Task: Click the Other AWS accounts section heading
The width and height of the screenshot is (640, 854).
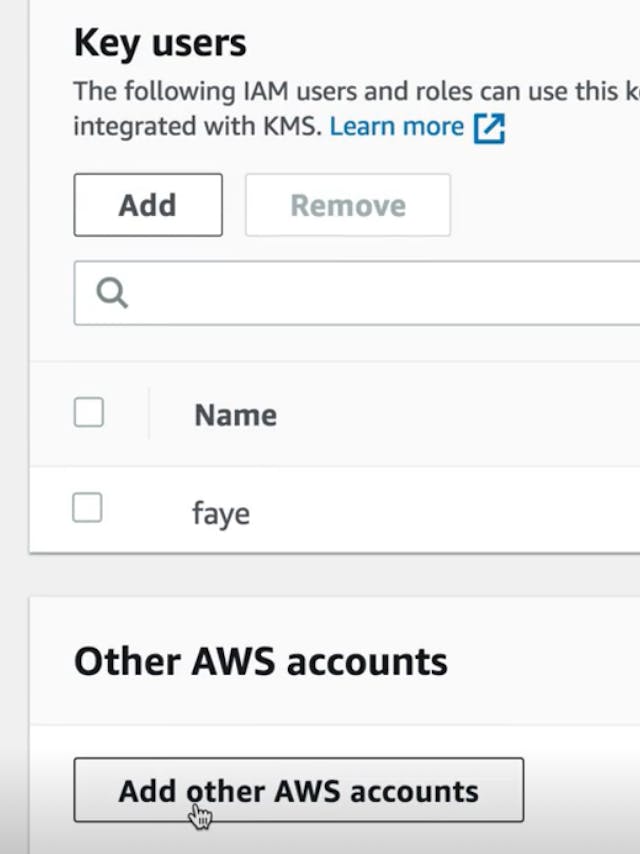Action: [x=261, y=660]
